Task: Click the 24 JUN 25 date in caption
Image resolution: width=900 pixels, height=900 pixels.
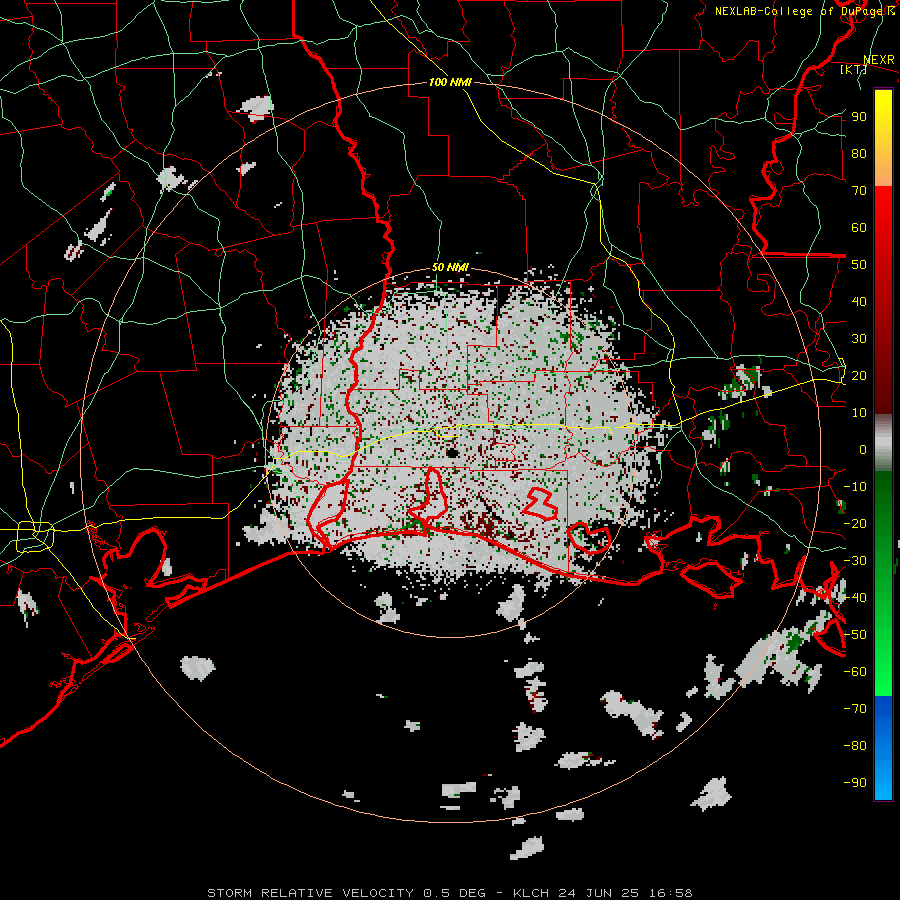Action: tap(599, 893)
